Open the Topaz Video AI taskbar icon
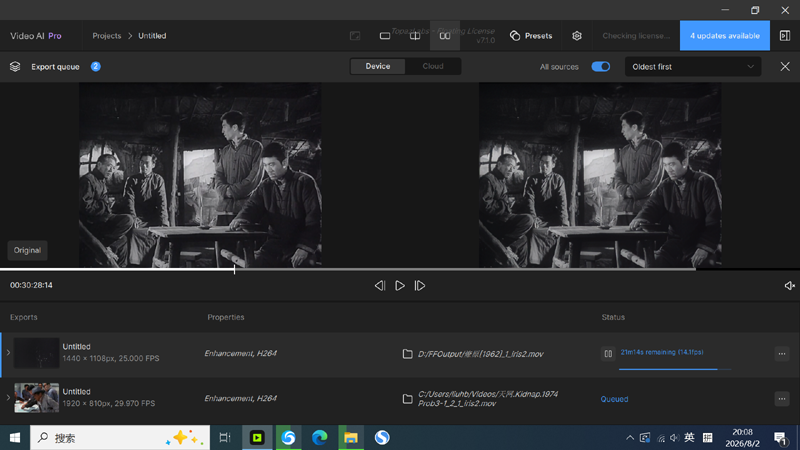 click(257, 438)
